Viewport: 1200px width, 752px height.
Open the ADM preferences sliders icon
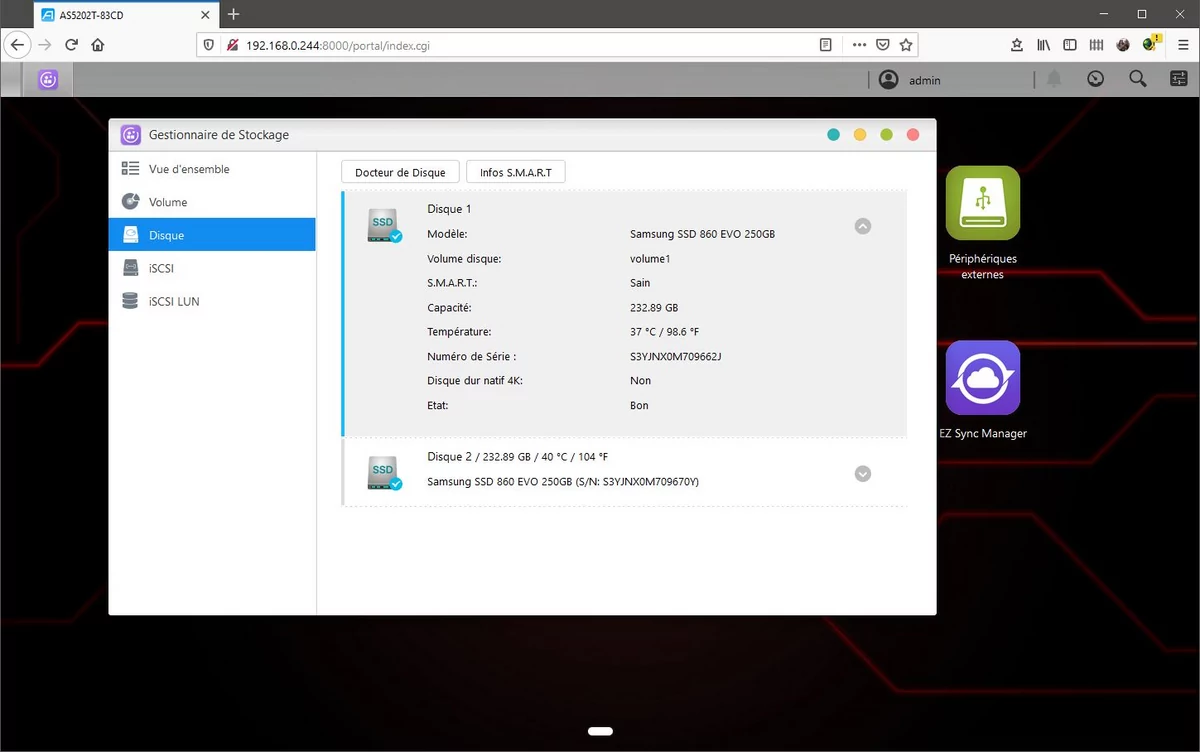[1180, 79]
